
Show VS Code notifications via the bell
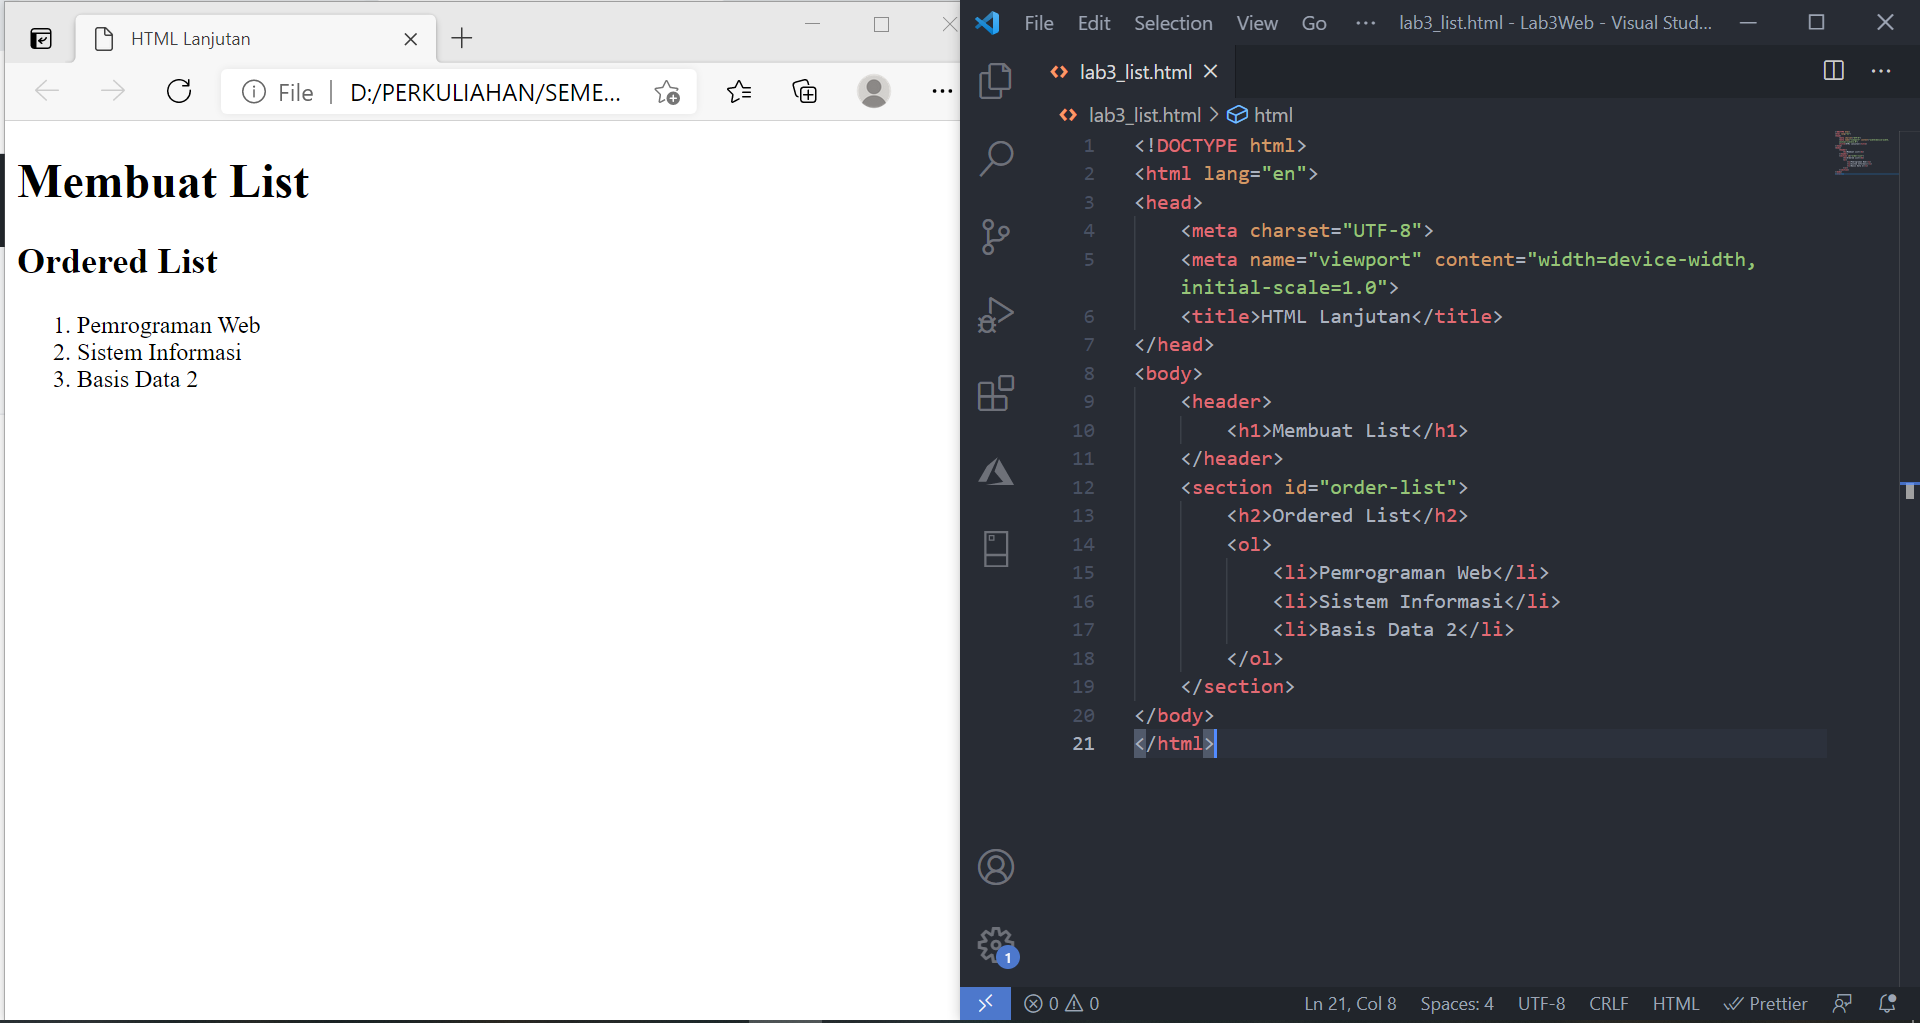tap(1888, 1003)
